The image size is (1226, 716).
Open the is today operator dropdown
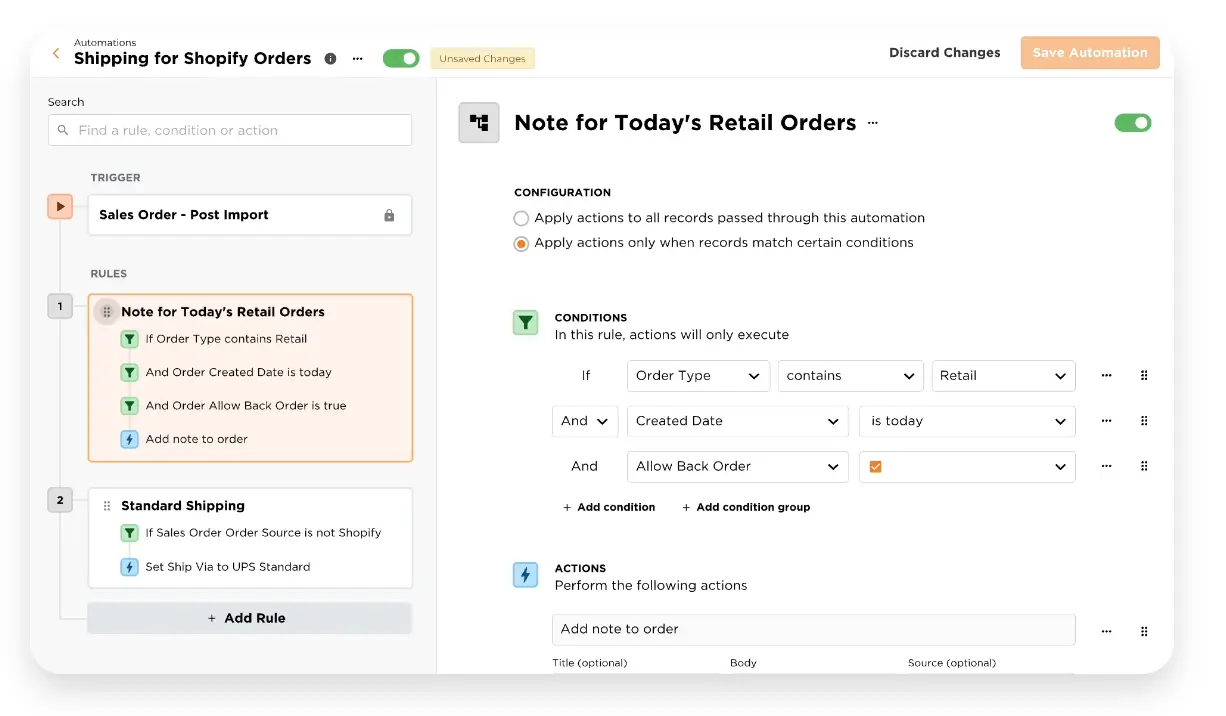pyautogui.click(x=967, y=421)
